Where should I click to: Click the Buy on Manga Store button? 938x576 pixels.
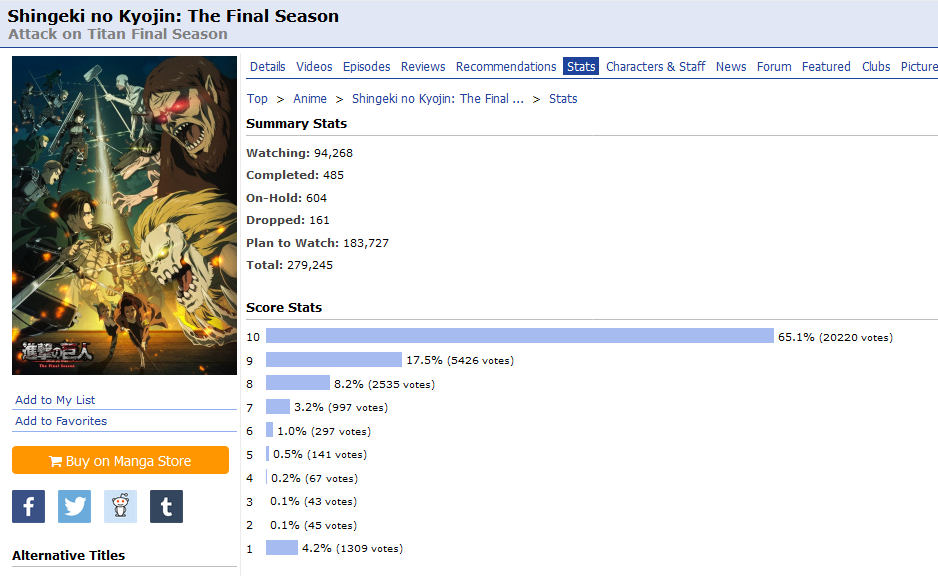tap(120, 461)
